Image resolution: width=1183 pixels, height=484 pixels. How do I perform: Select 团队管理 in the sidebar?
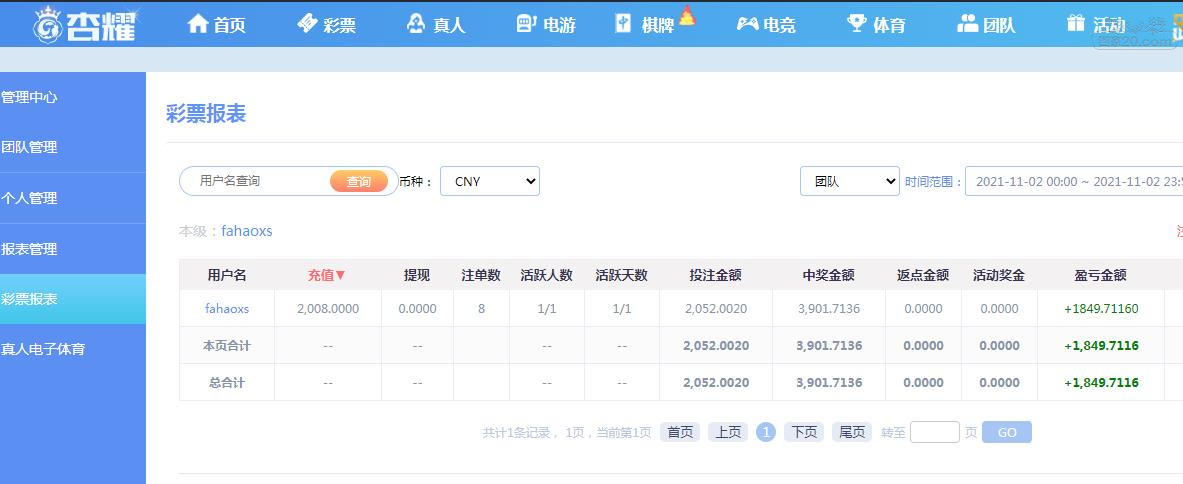pyautogui.click(x=72, y=148)
